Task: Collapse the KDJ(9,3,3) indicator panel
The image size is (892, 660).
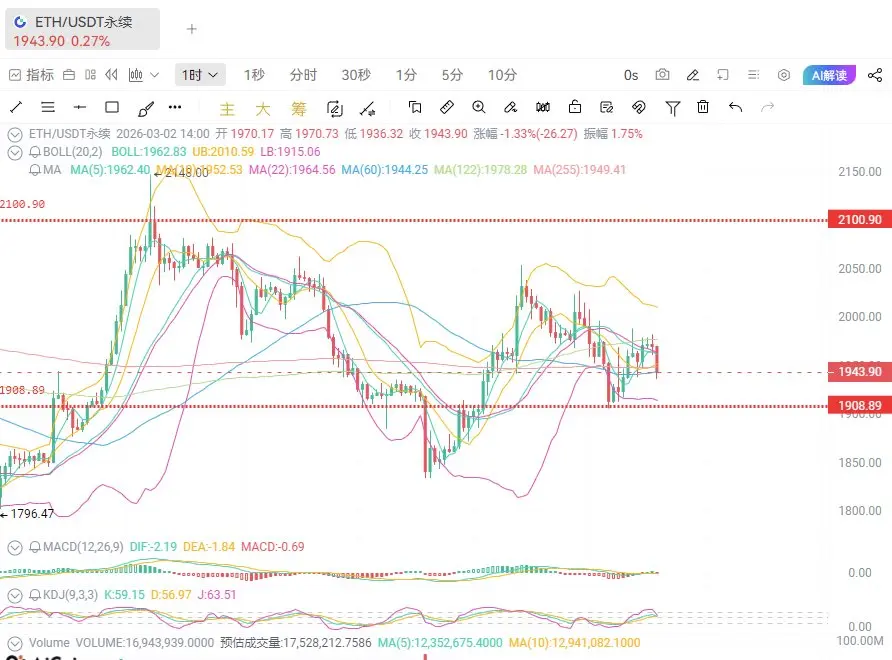Action: [x=15, y=596]
